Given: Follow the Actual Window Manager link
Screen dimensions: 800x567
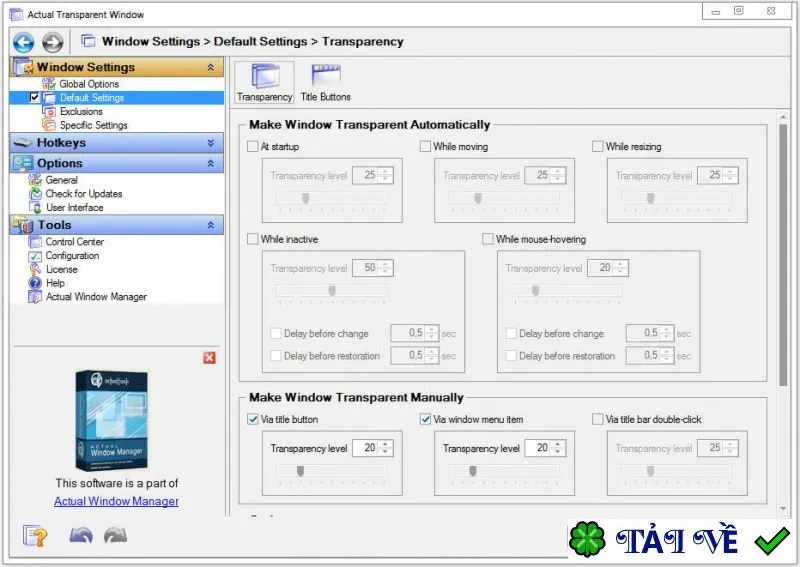Looking at the screenshot, I should coord(116,502).
